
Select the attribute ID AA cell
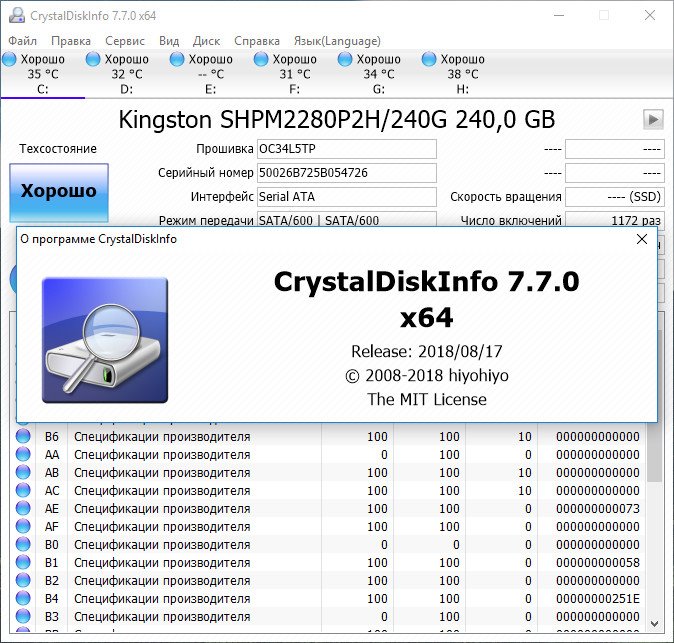(x=52, y=454)
